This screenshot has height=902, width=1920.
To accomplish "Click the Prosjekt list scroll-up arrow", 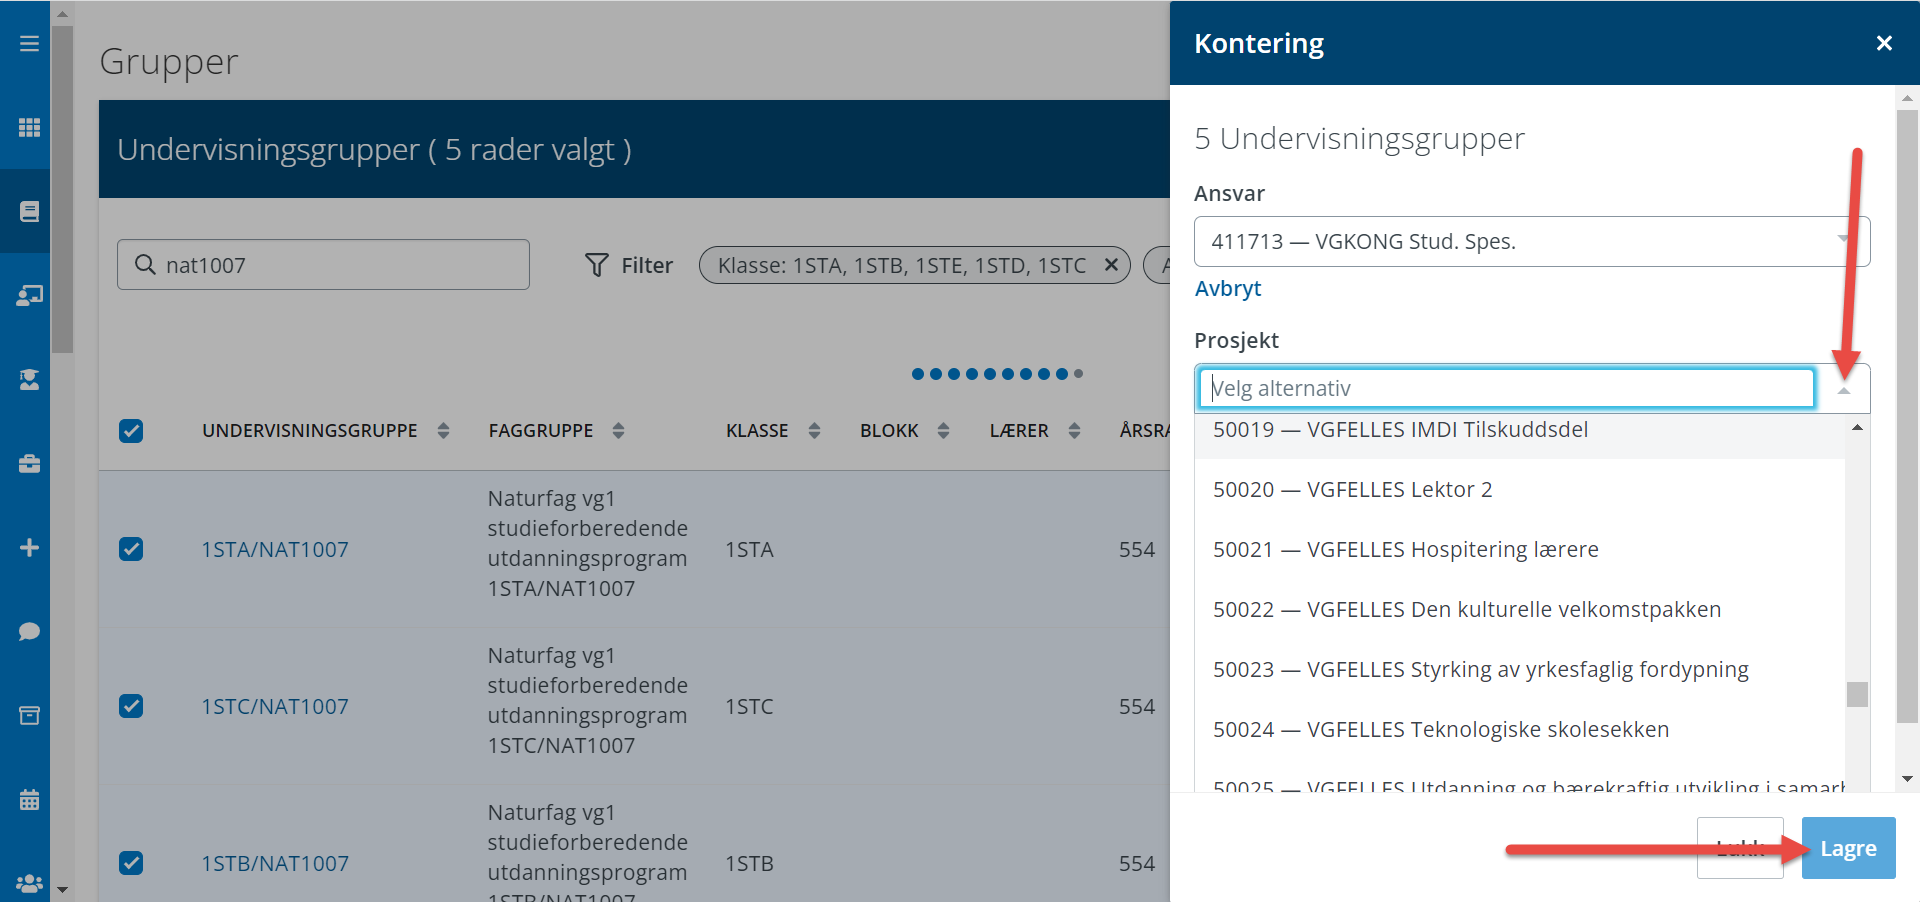I will (x=1857, y=427).
